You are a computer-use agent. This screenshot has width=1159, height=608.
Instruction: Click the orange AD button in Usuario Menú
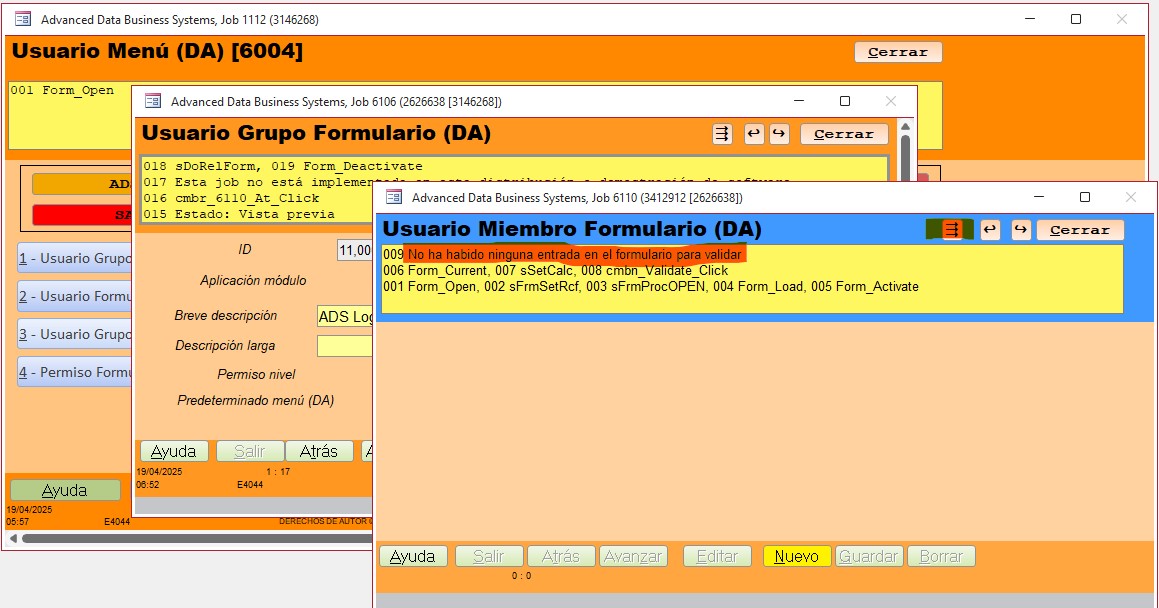(x=82, y=184)
